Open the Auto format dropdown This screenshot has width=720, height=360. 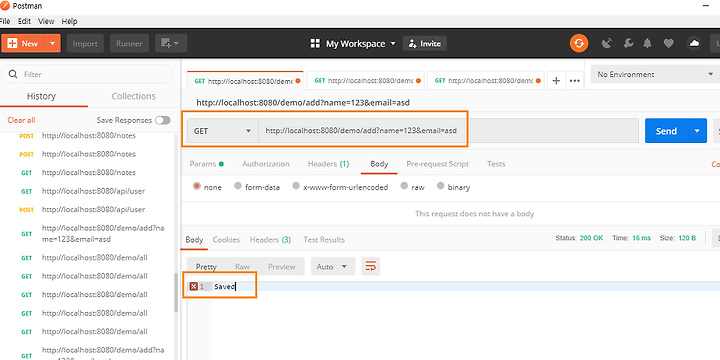click(333, 266)
